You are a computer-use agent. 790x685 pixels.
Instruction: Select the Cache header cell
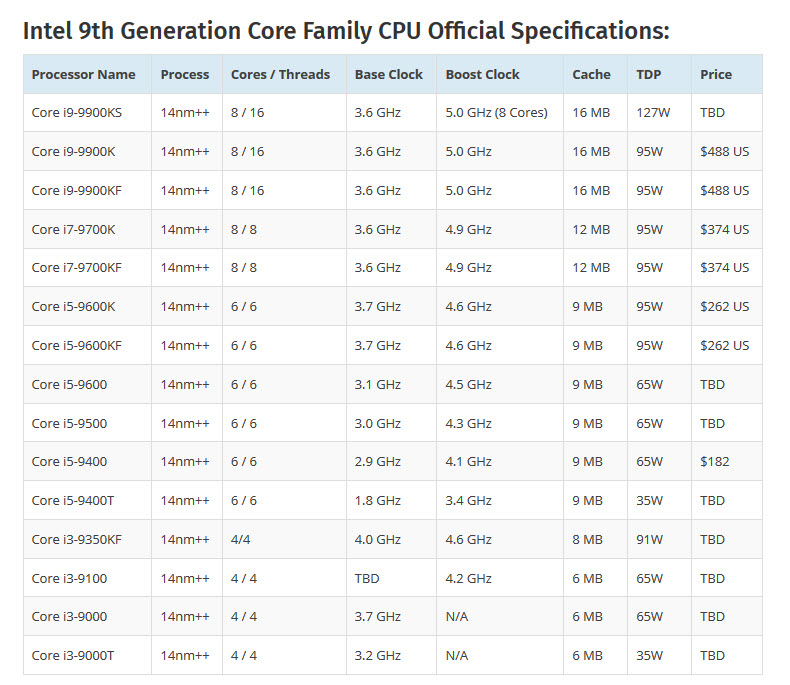coord(591,74)
